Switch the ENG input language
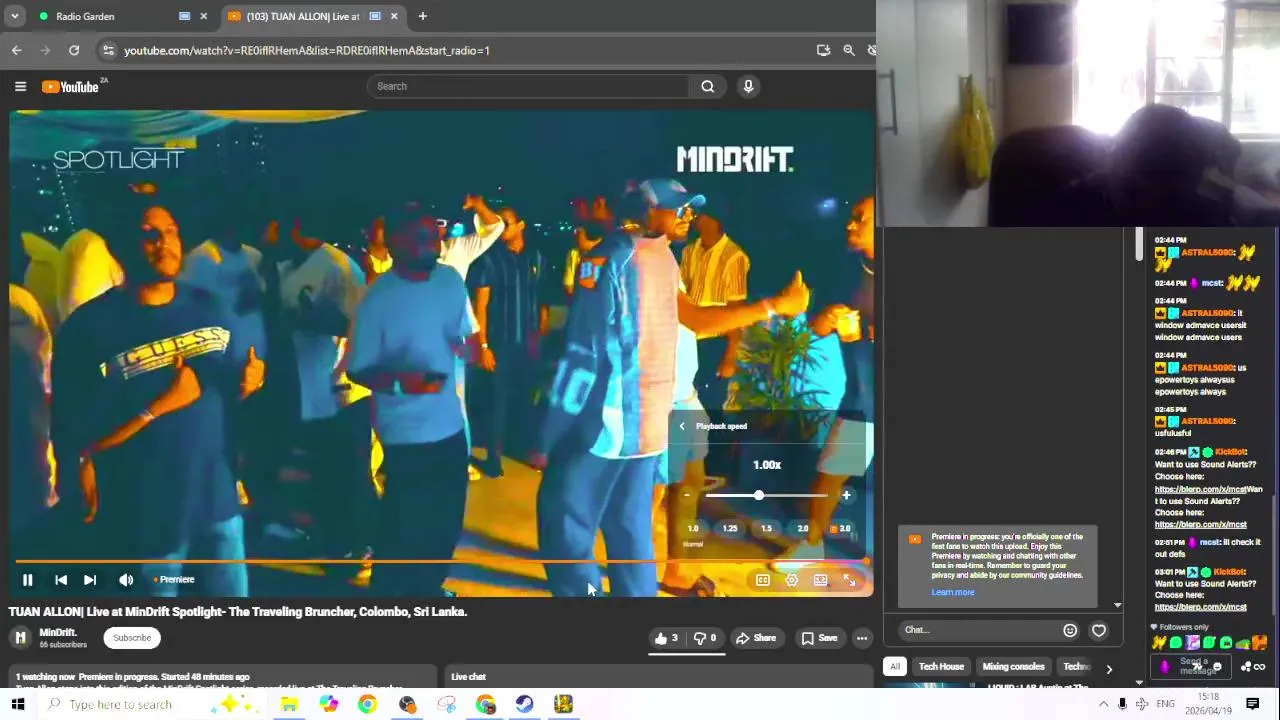 coord(1165,704)
